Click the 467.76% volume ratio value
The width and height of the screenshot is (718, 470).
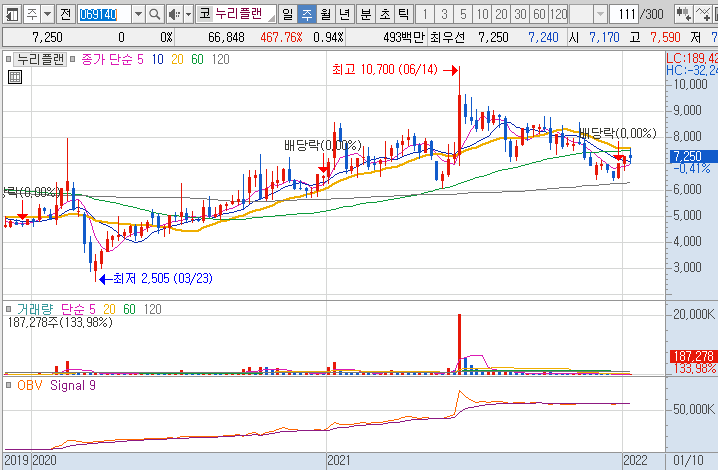(x=281, y=37)
